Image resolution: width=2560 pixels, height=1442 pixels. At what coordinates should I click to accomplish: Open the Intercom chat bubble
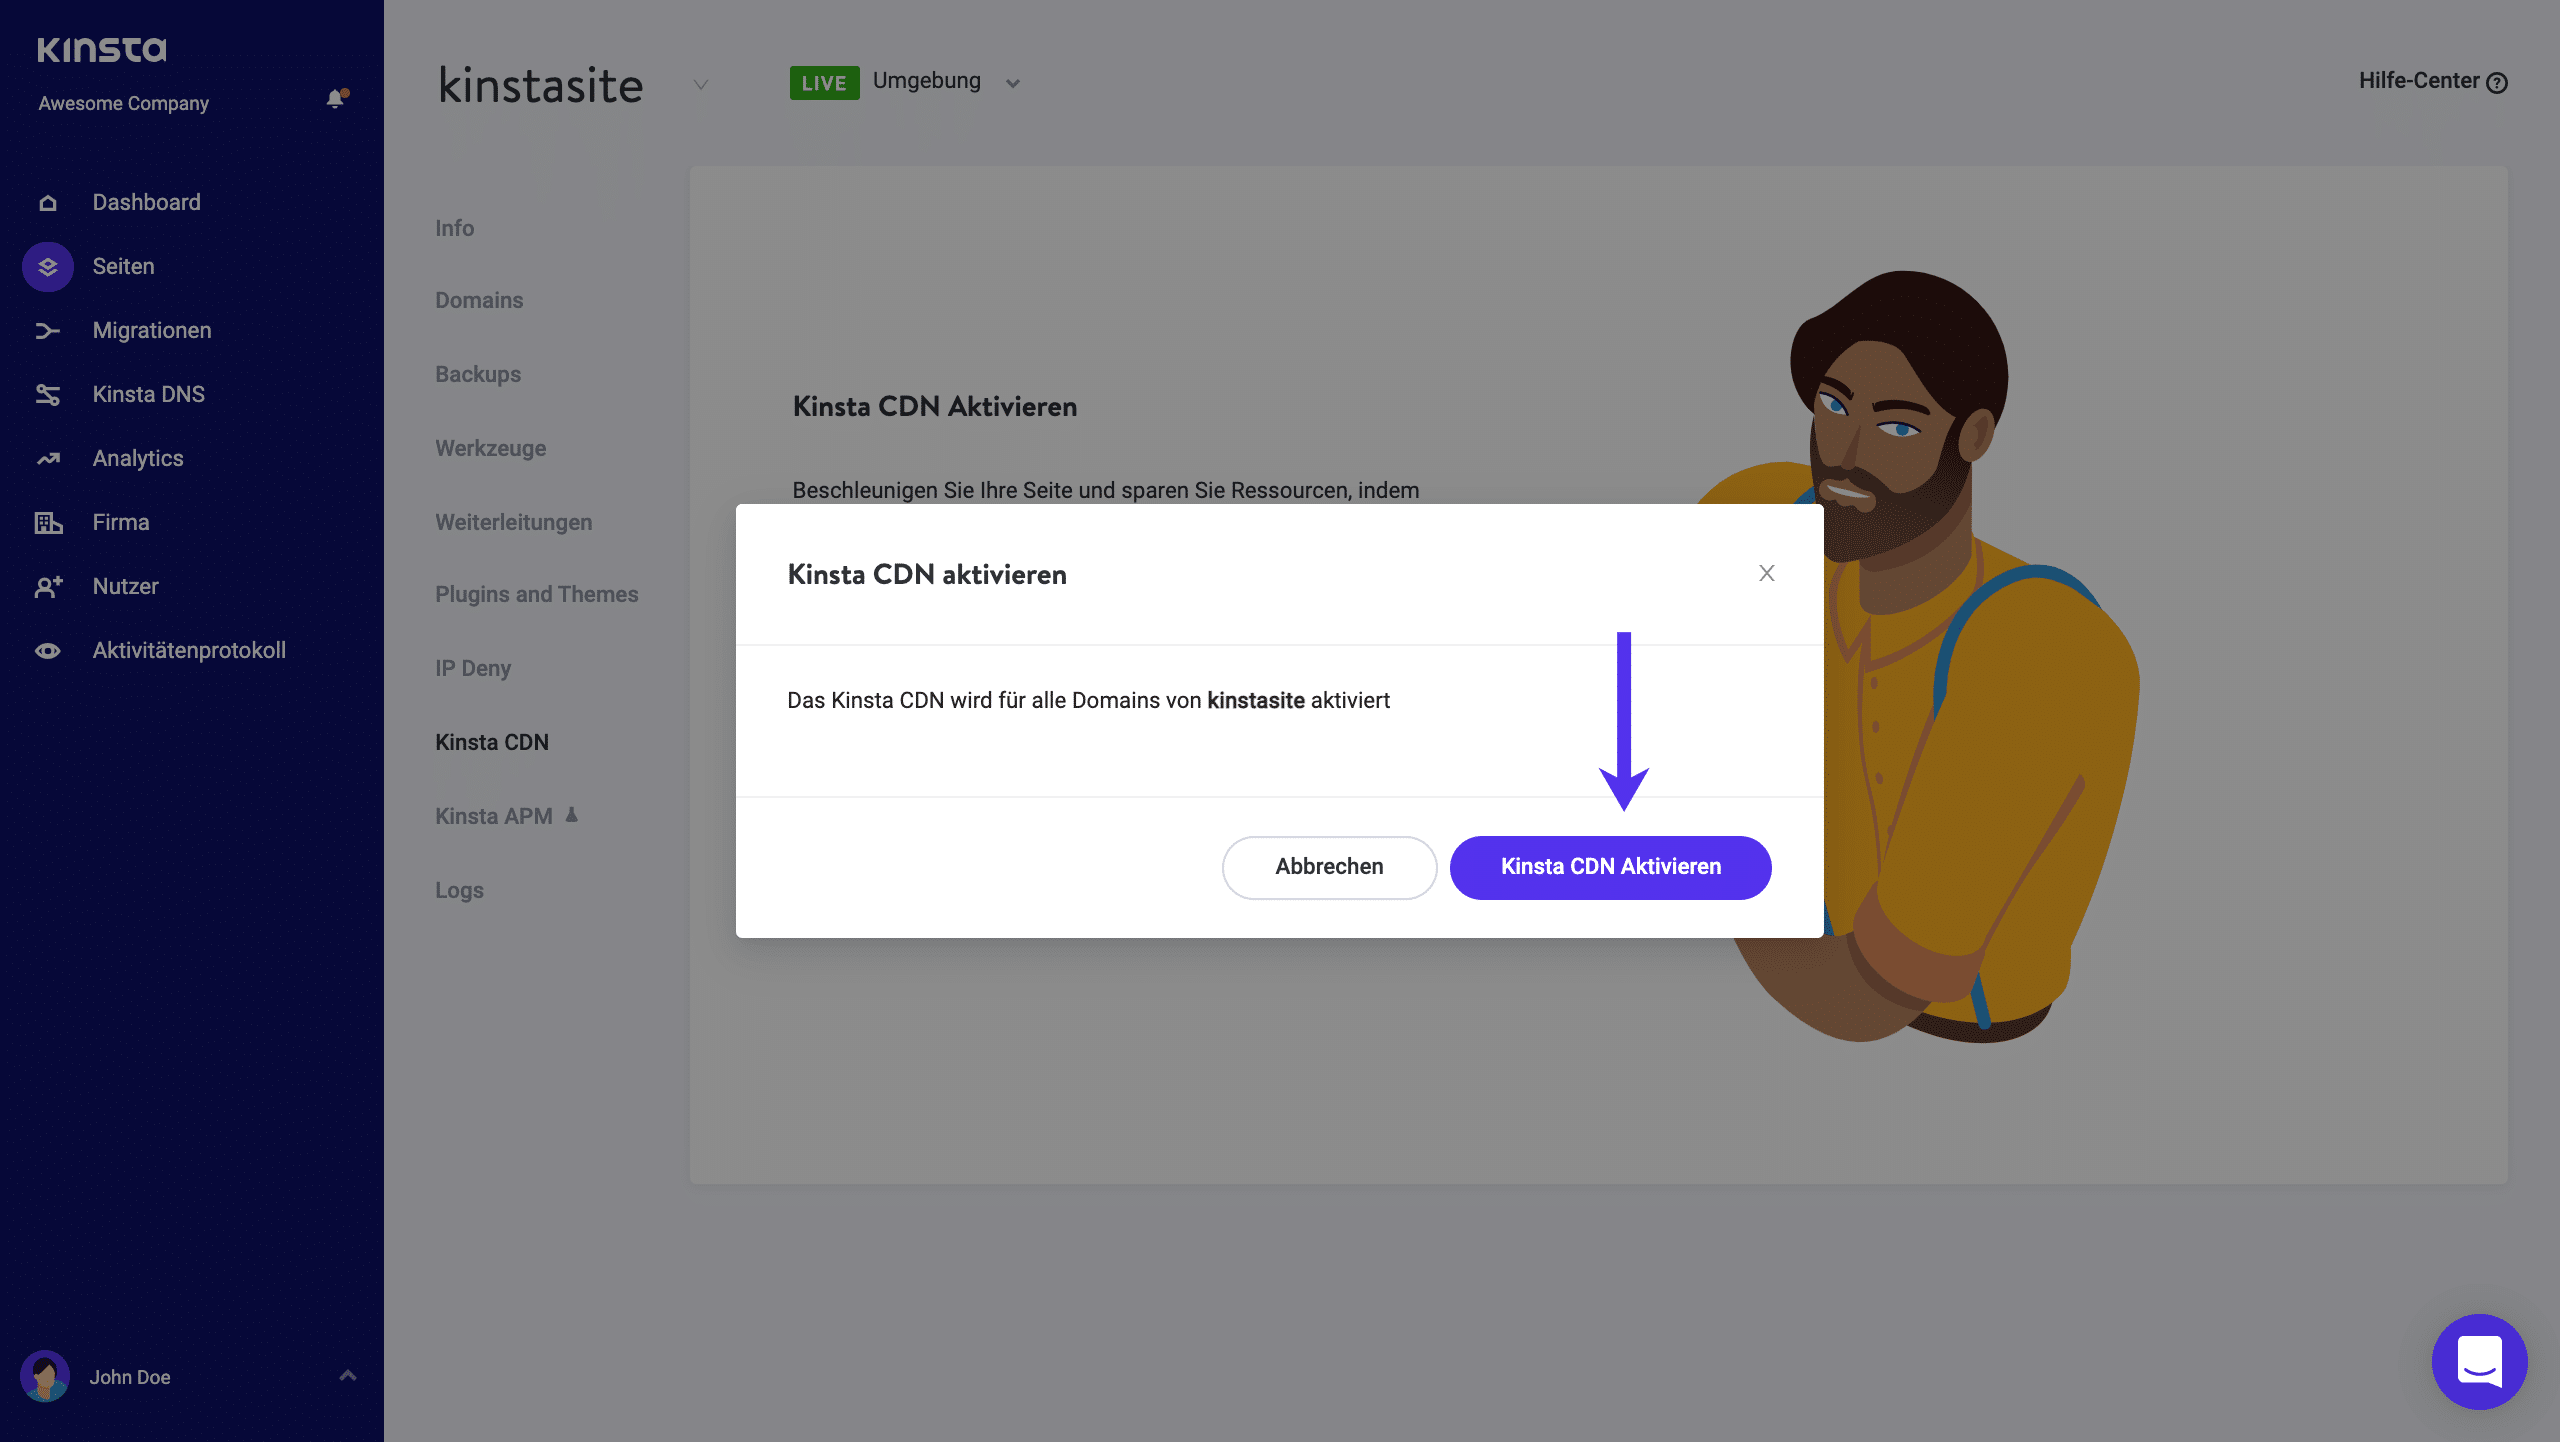[x=2479, y=1361]
